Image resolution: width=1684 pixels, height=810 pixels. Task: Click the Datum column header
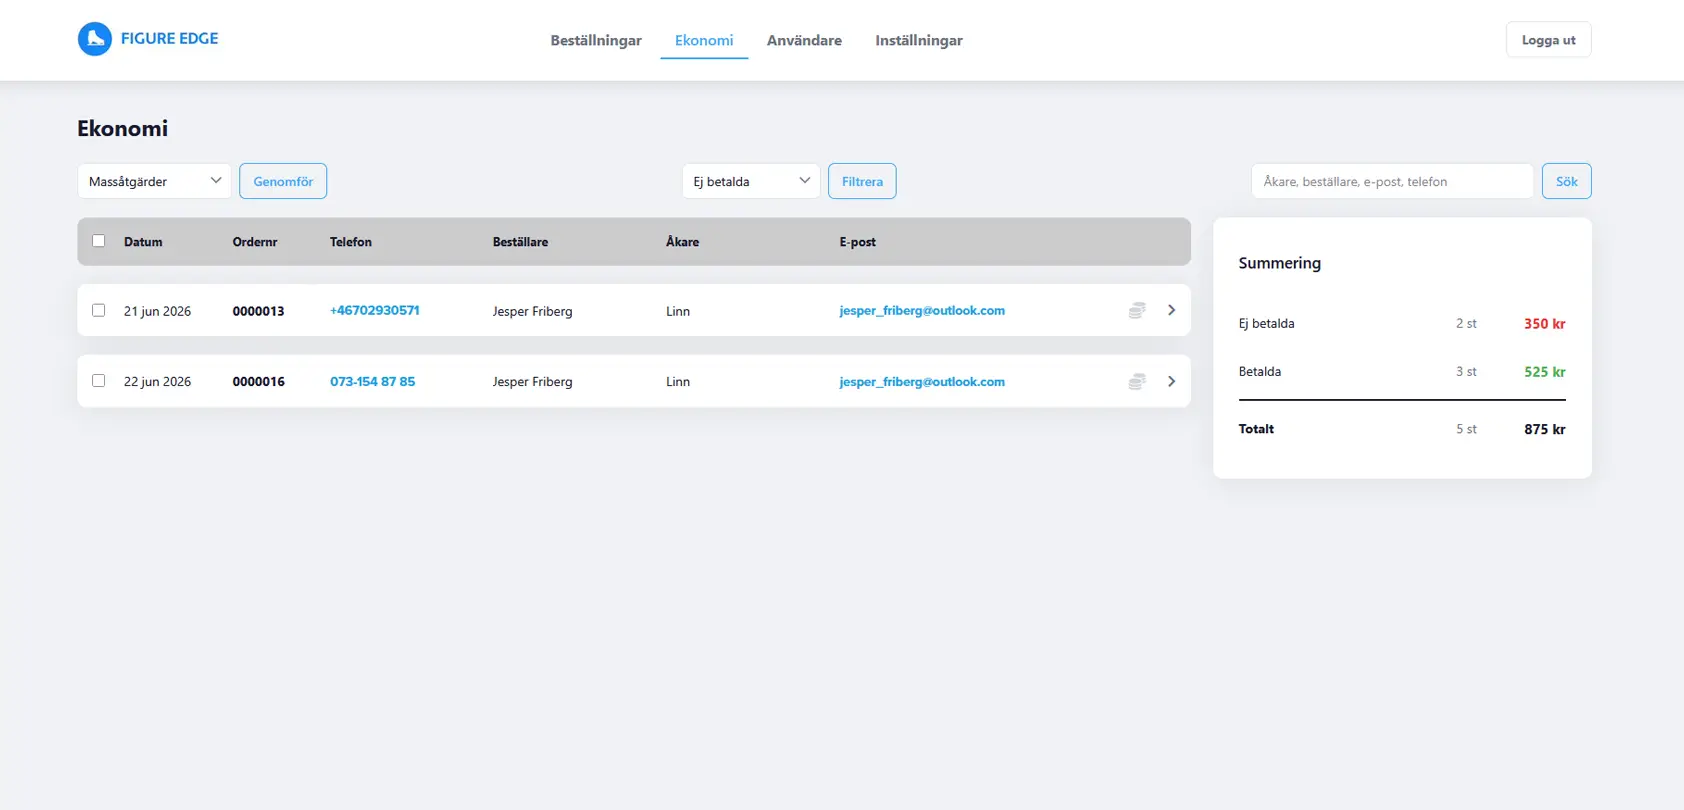click(x=143, y=242)
